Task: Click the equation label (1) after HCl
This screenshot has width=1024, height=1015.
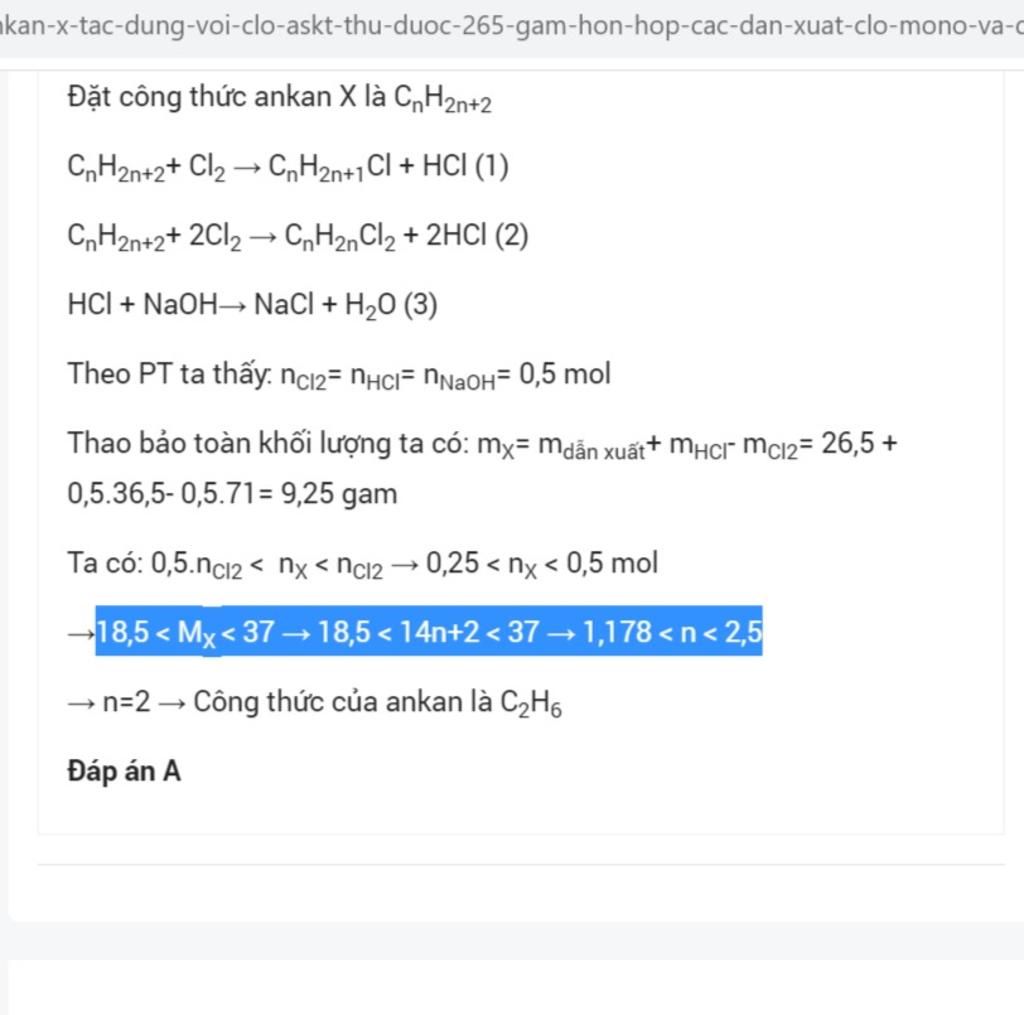Action: pyautogui.click(x=491, y=166)
